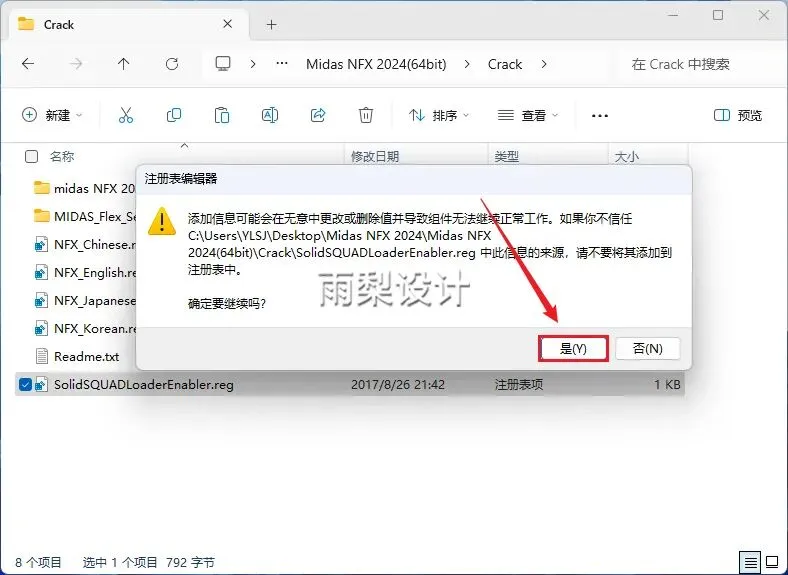
Task: Close the File Explorer window
Action: pos(764,16)
